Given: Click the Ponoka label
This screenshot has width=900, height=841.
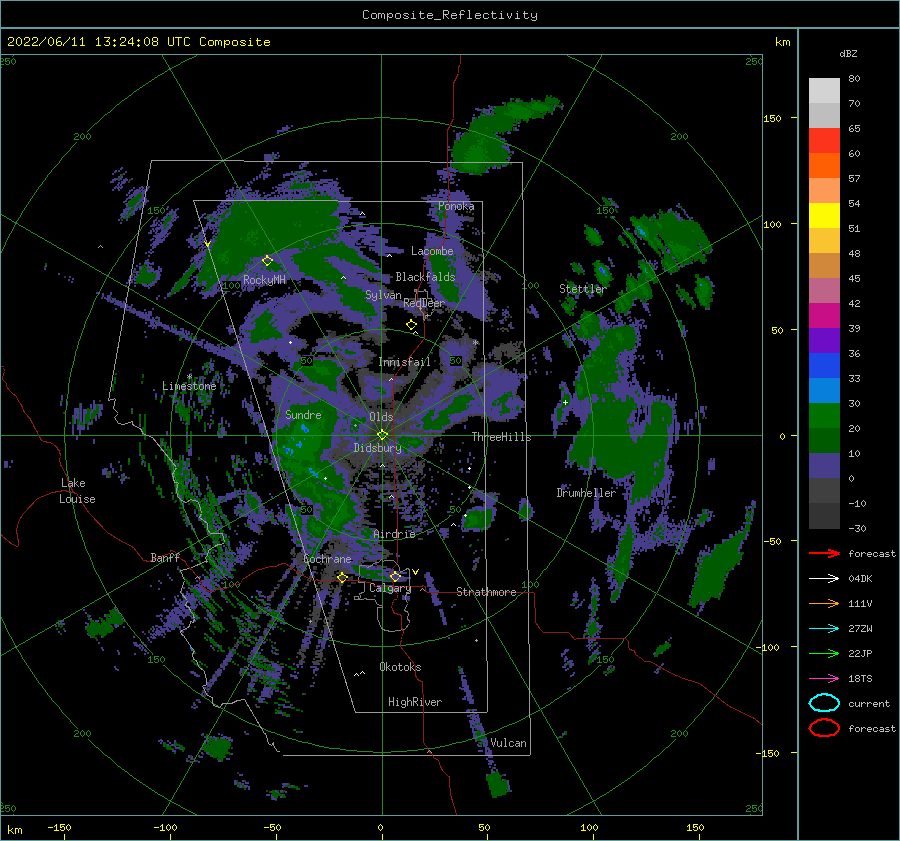Looking at the screenshot, I should pyautogui.click(x=456, y=206).
